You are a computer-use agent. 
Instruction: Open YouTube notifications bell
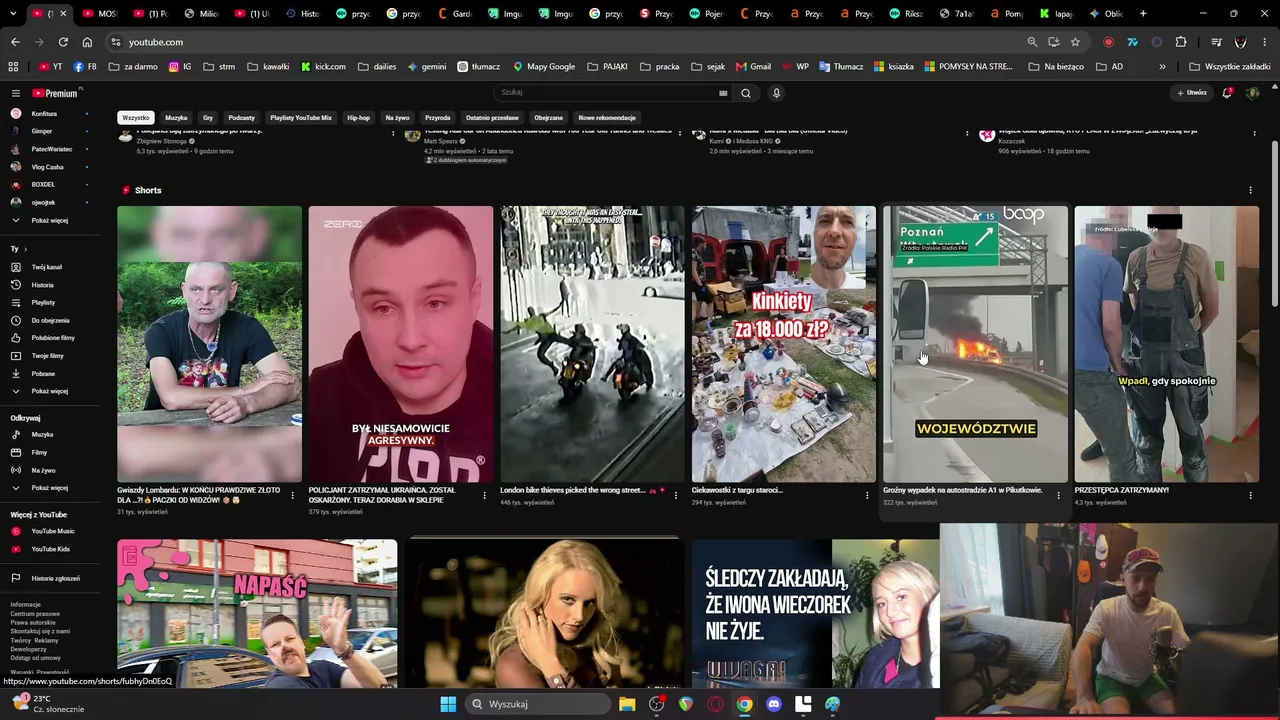(x=1227, y=93)
